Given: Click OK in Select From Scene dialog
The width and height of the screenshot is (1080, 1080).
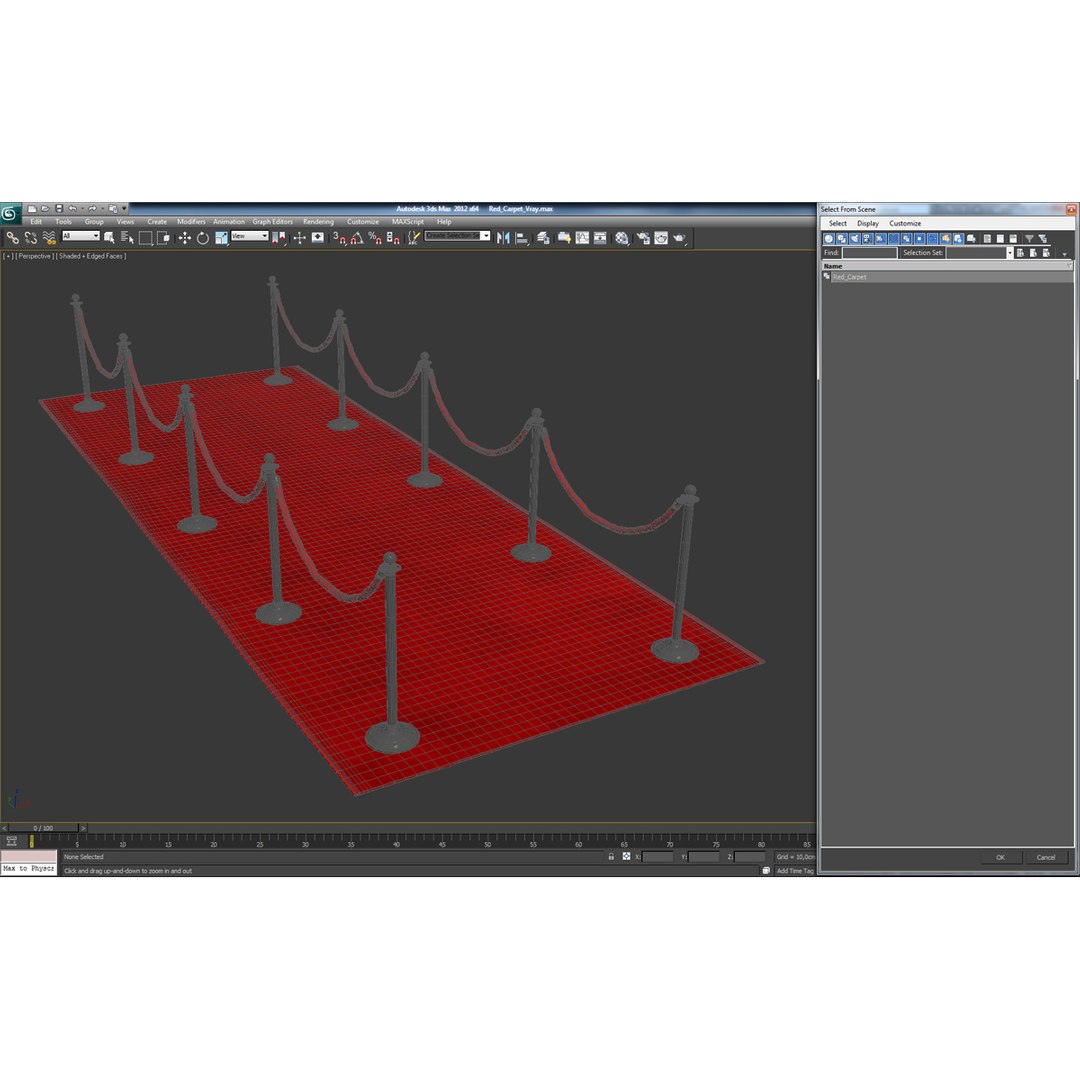Looking at the screenshot, I should (1000, 858).
